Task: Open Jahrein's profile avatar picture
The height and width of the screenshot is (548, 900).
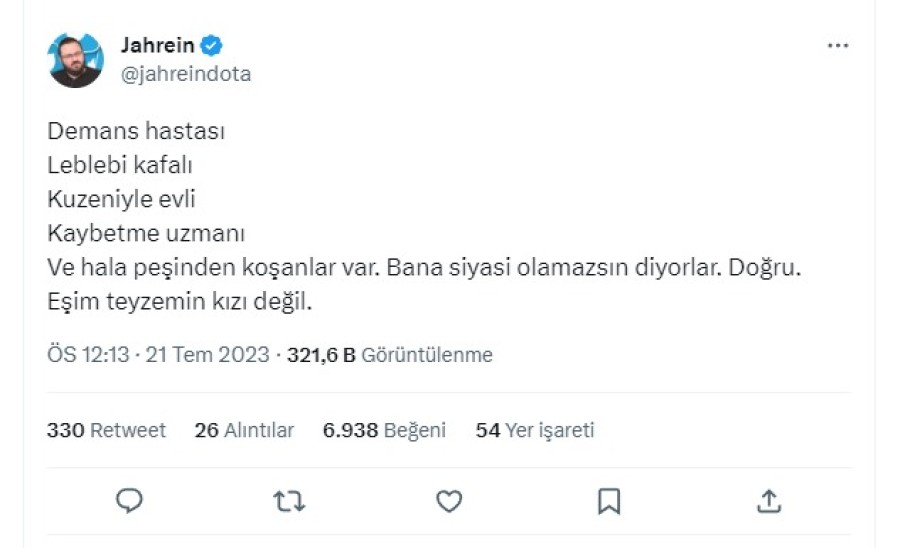Action: point(76,60)
